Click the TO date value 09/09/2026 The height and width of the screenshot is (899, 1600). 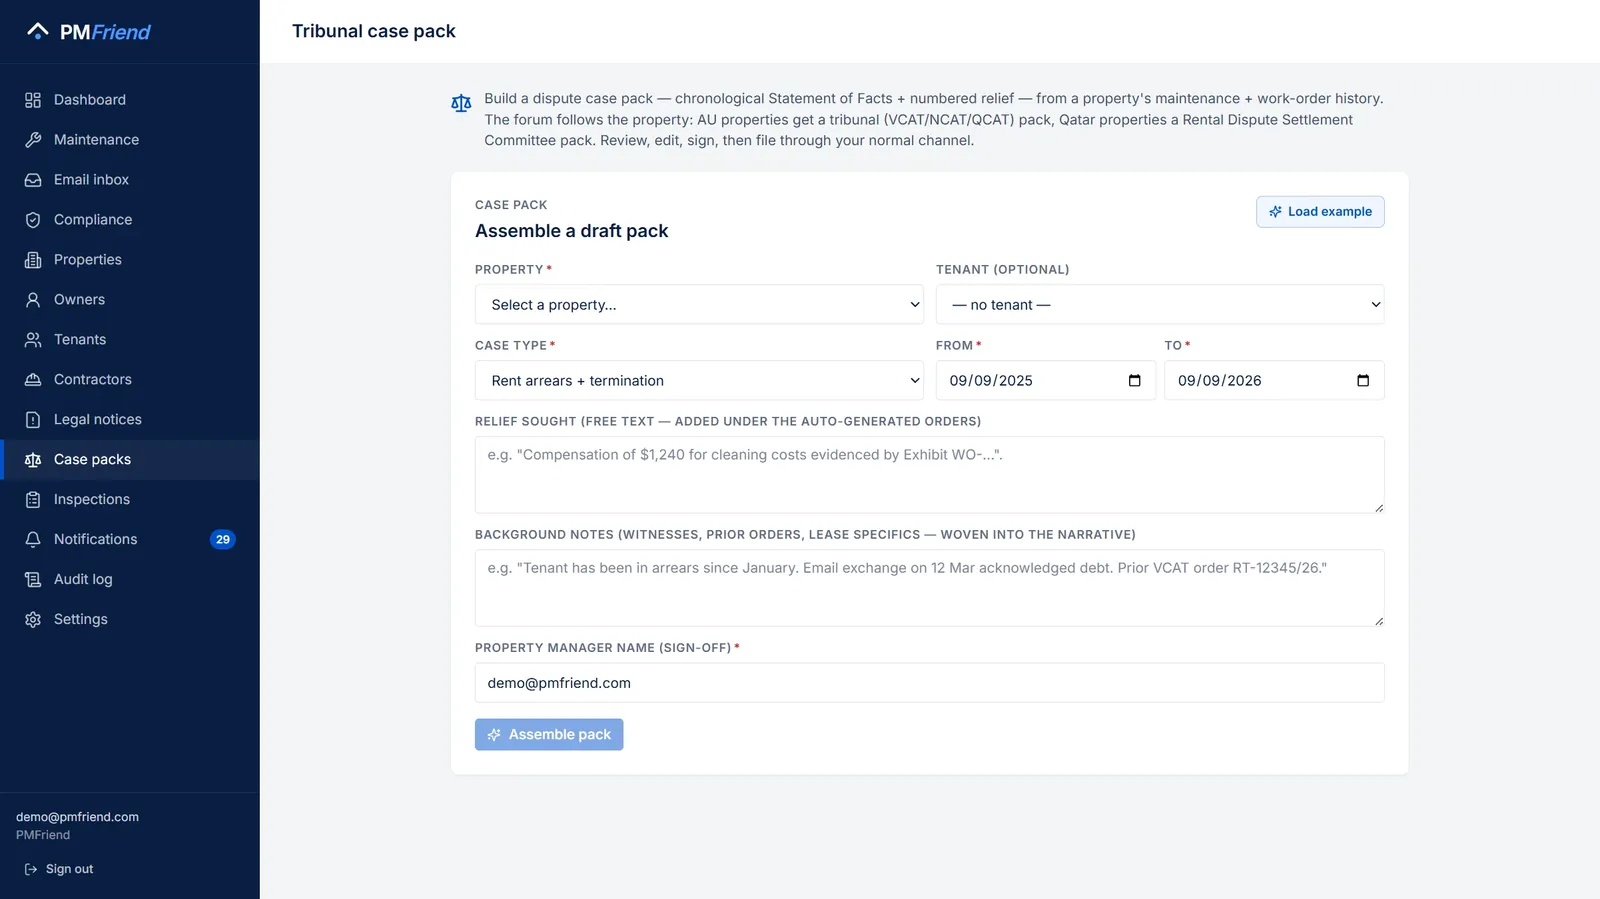(1220, 381)
